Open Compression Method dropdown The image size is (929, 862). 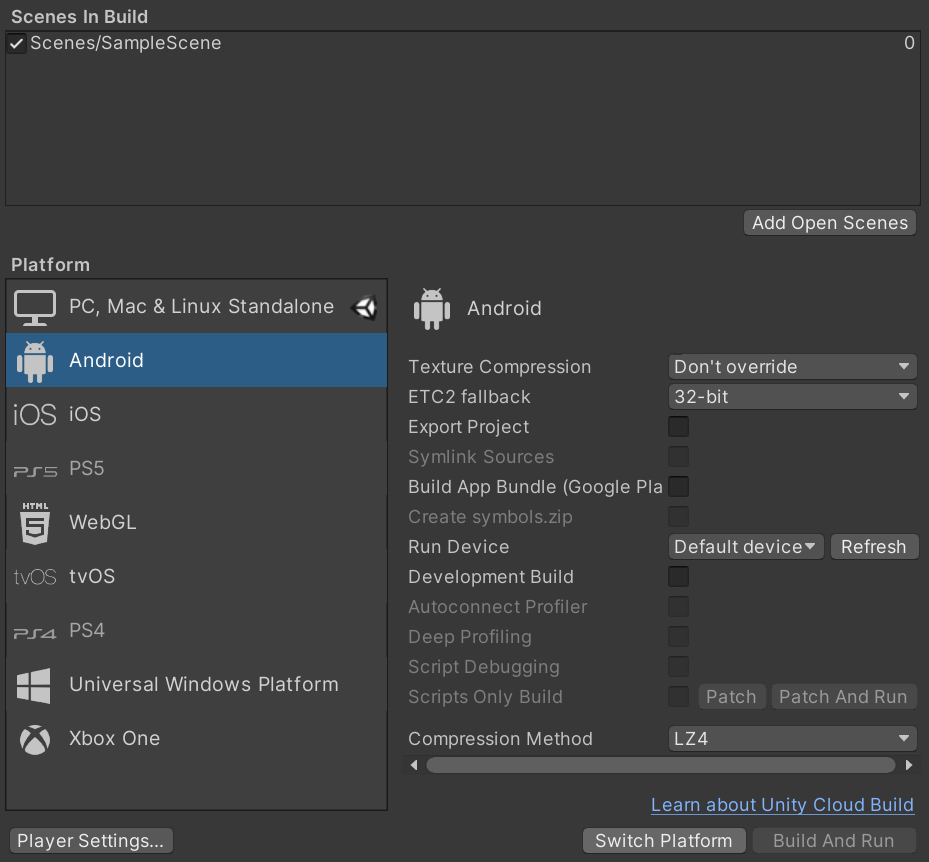click(792, 739)
